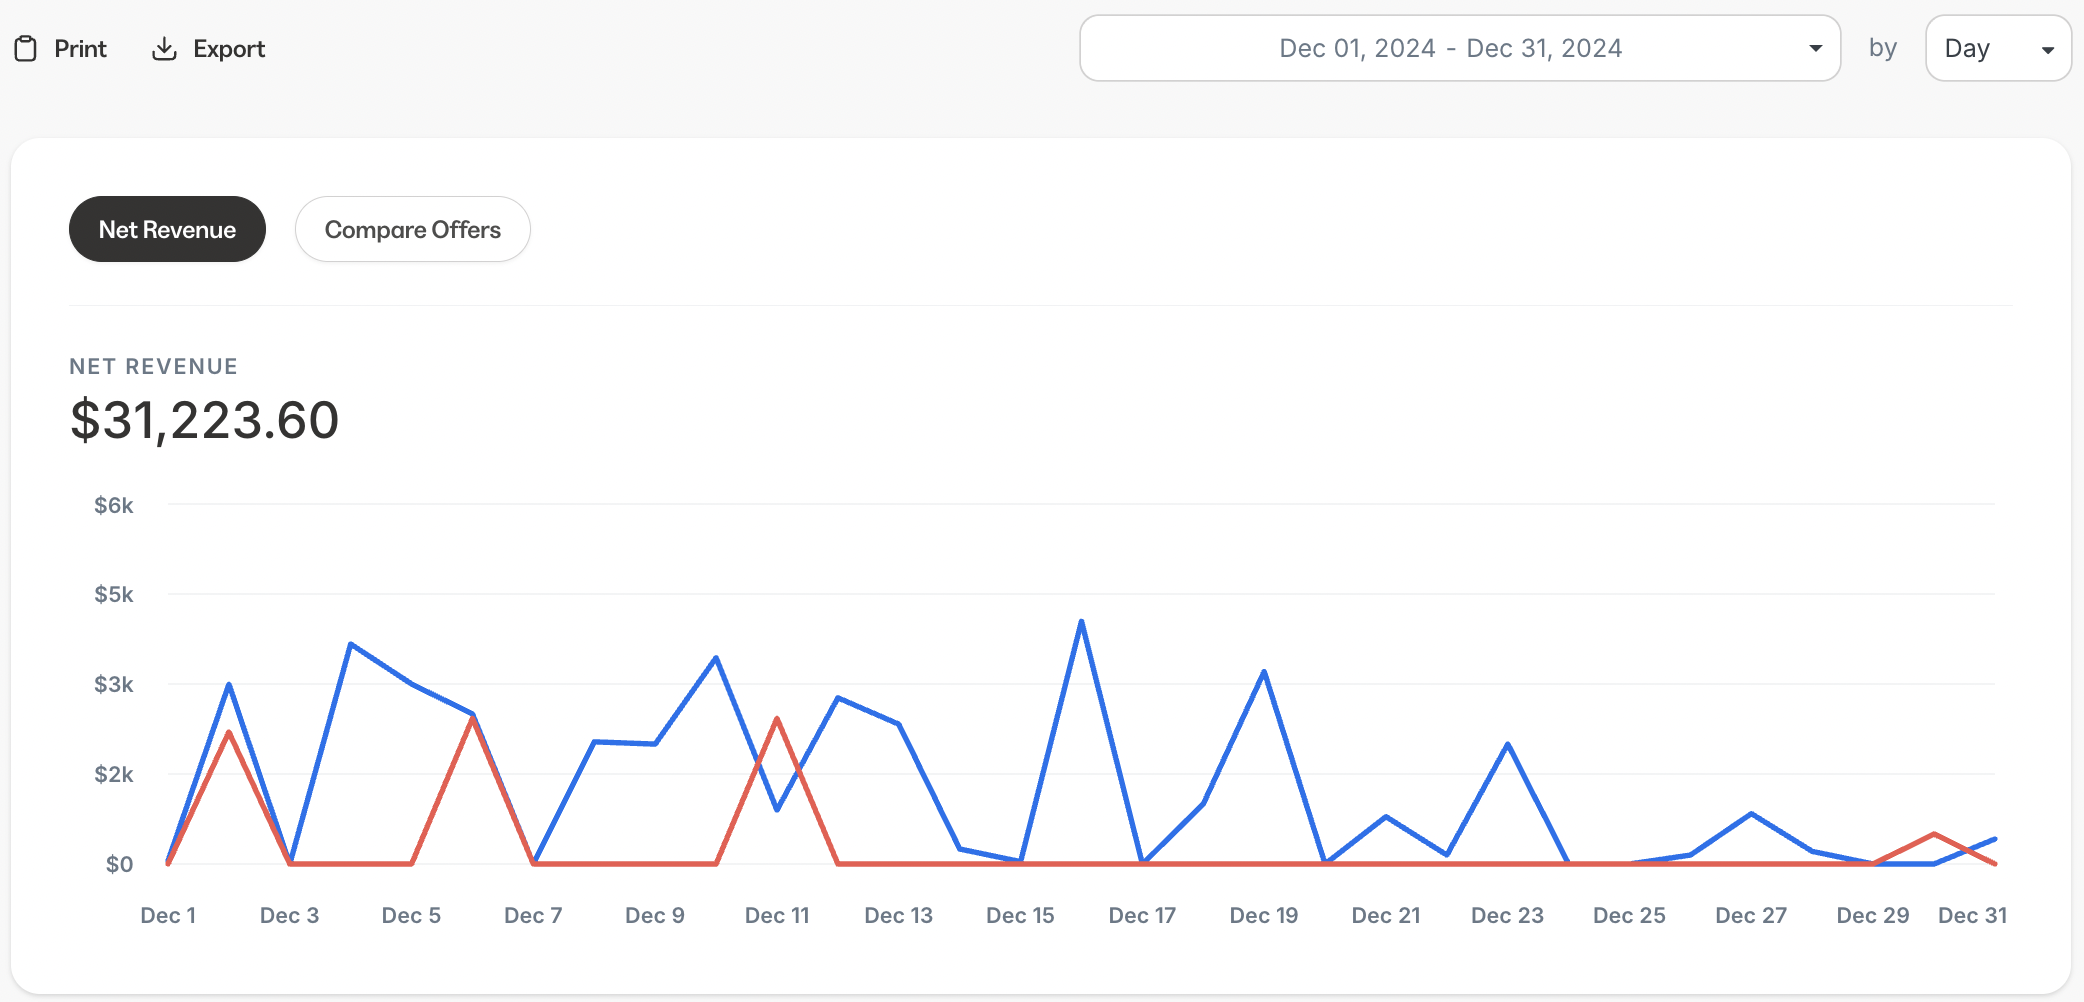Switch to the Net Revenue tab
The height and width of the screenshot is (1002, 2084).
click(167, 229)
